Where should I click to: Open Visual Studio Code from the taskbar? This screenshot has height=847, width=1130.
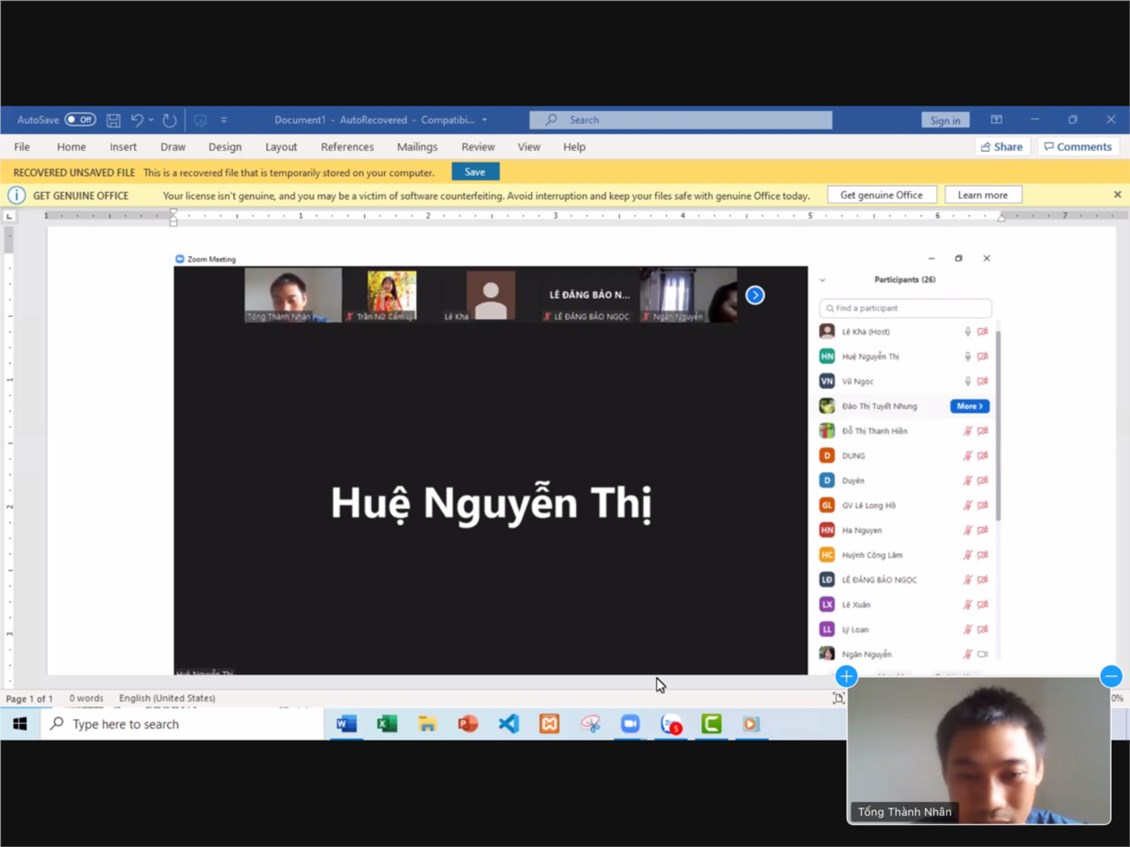coord(509,724)
